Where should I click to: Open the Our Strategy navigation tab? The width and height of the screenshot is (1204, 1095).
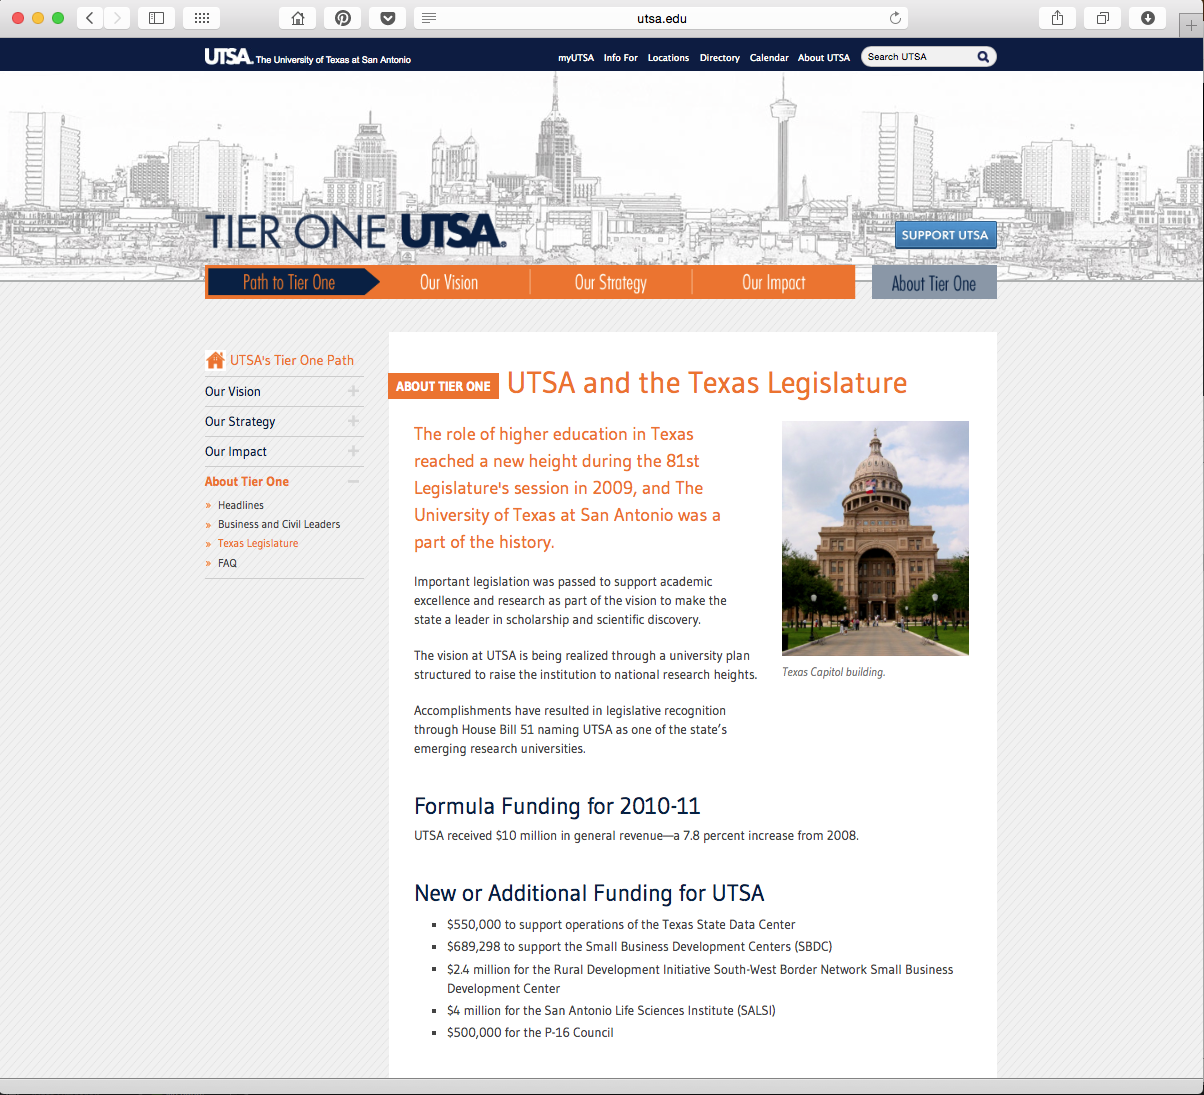(x=611, y=282)
